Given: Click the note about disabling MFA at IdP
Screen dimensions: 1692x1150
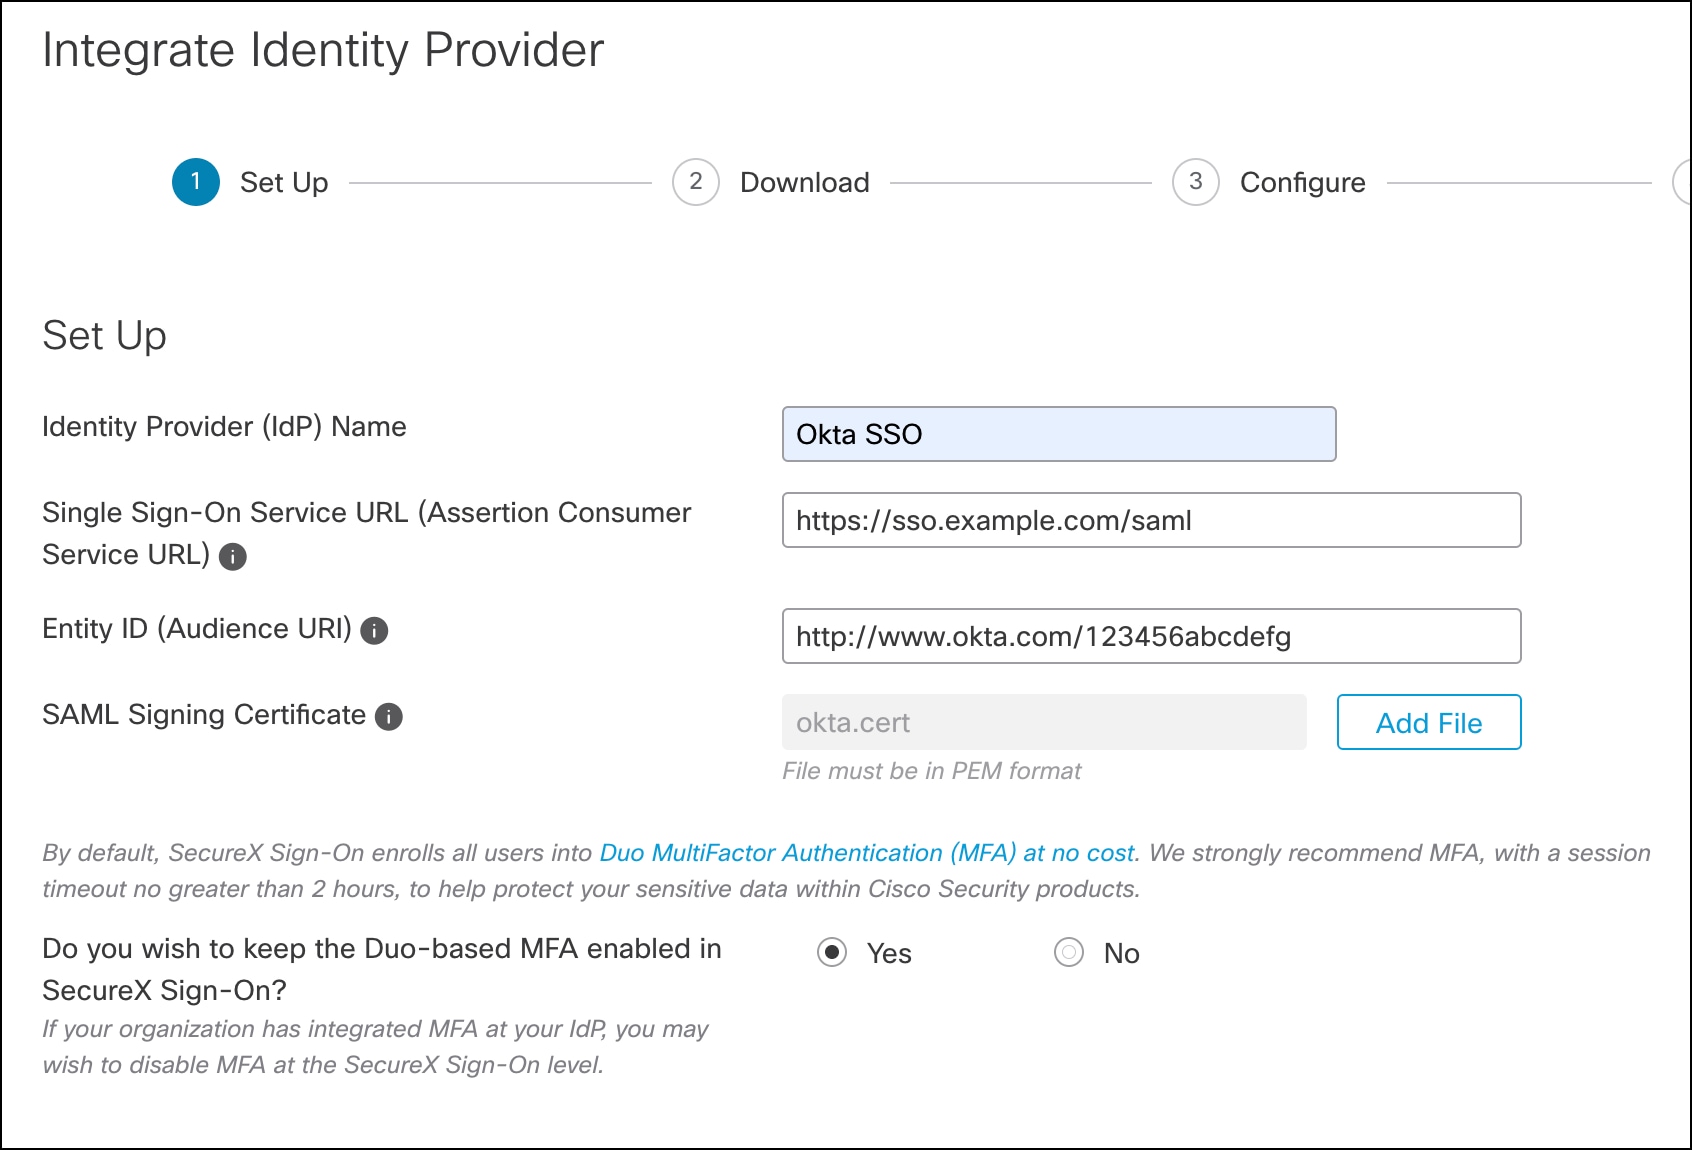Looking at the screenshot, I should [x=376, y=1047].
